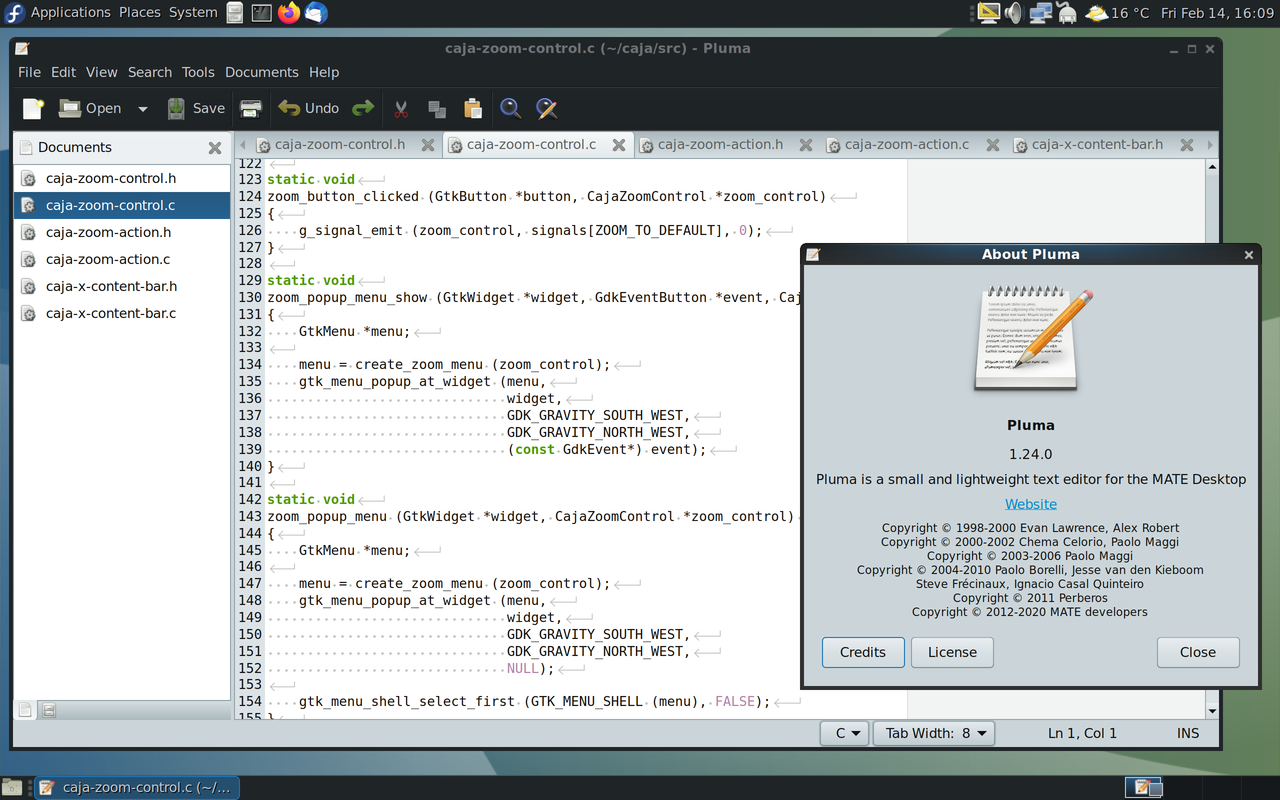Close the Documents side panel
The image size is (1280, 800).
coord(214,148)
